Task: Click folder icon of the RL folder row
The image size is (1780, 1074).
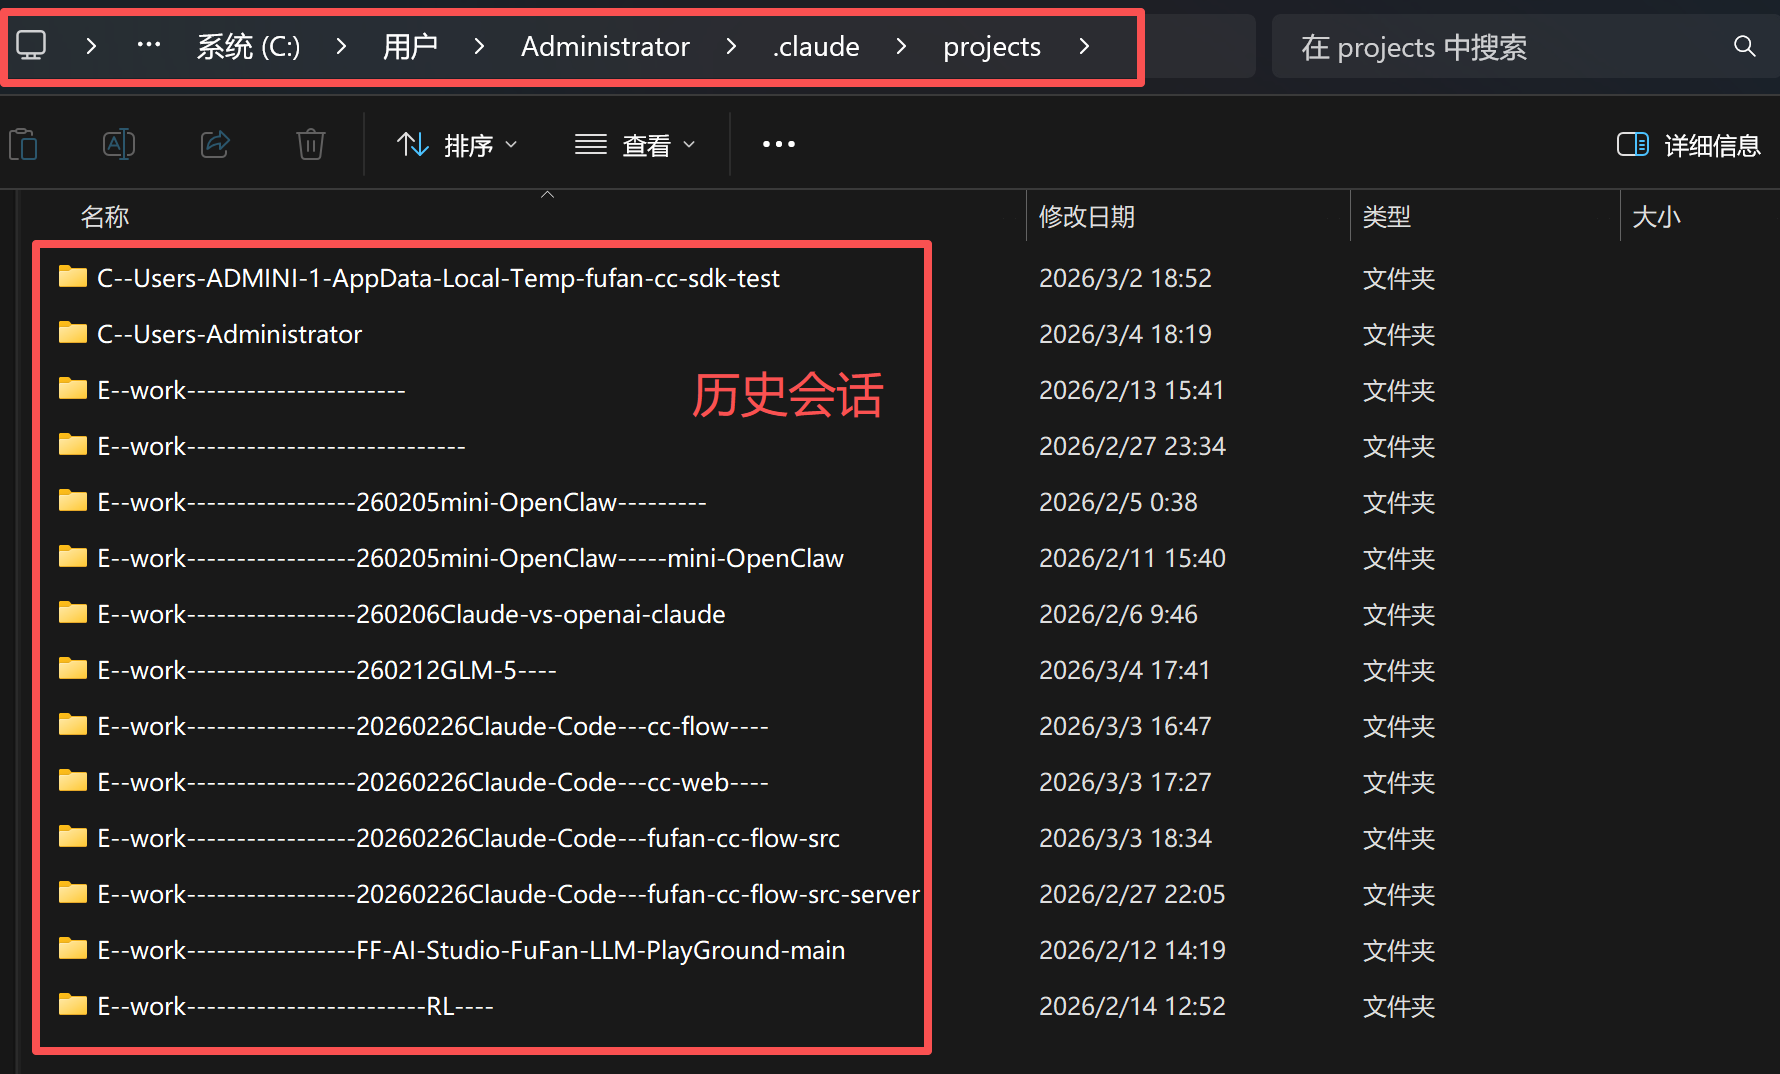Action: (x=73, y=1004)
